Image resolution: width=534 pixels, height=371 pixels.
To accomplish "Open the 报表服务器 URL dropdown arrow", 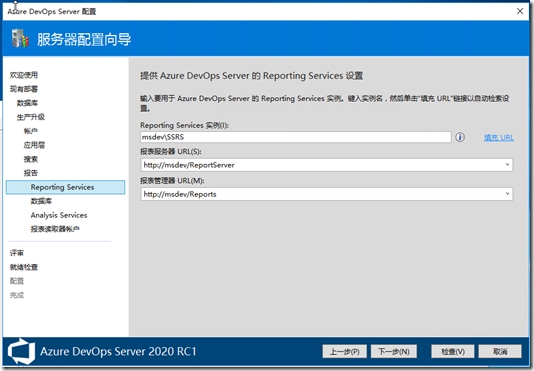I will (x=507, y=165).
